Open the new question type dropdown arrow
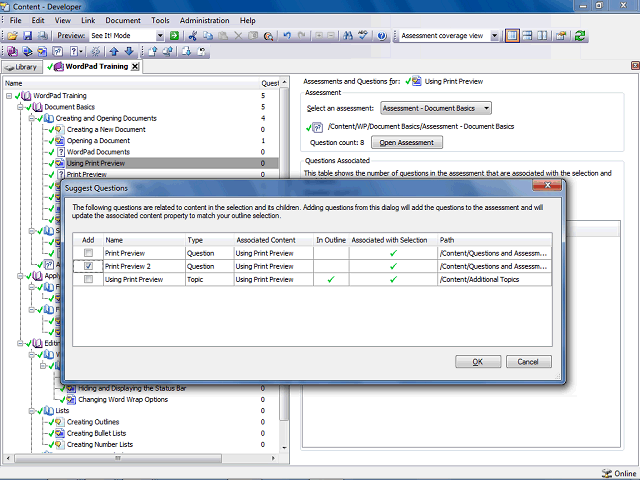This screenshot has height=480, width=640. pyautogui.click(x=81, y=51)
